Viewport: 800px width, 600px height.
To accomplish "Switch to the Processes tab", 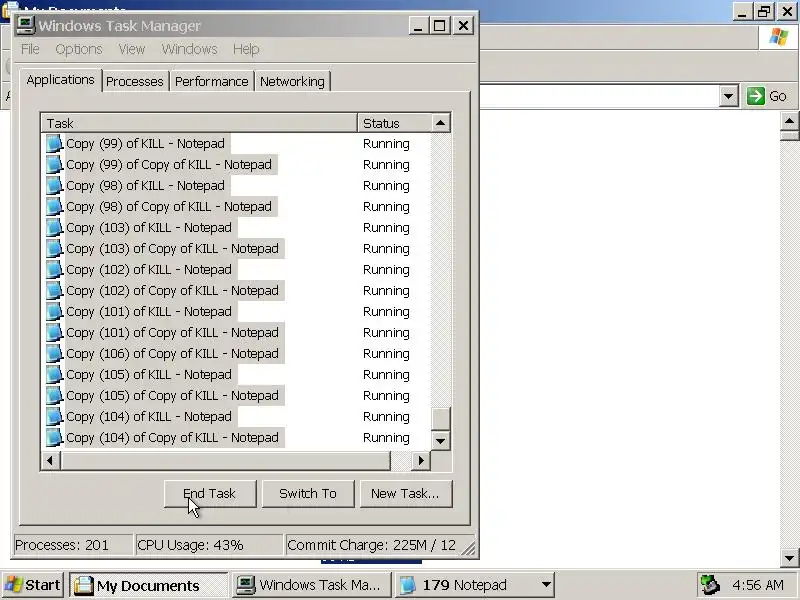I will (x=135, y=82).
